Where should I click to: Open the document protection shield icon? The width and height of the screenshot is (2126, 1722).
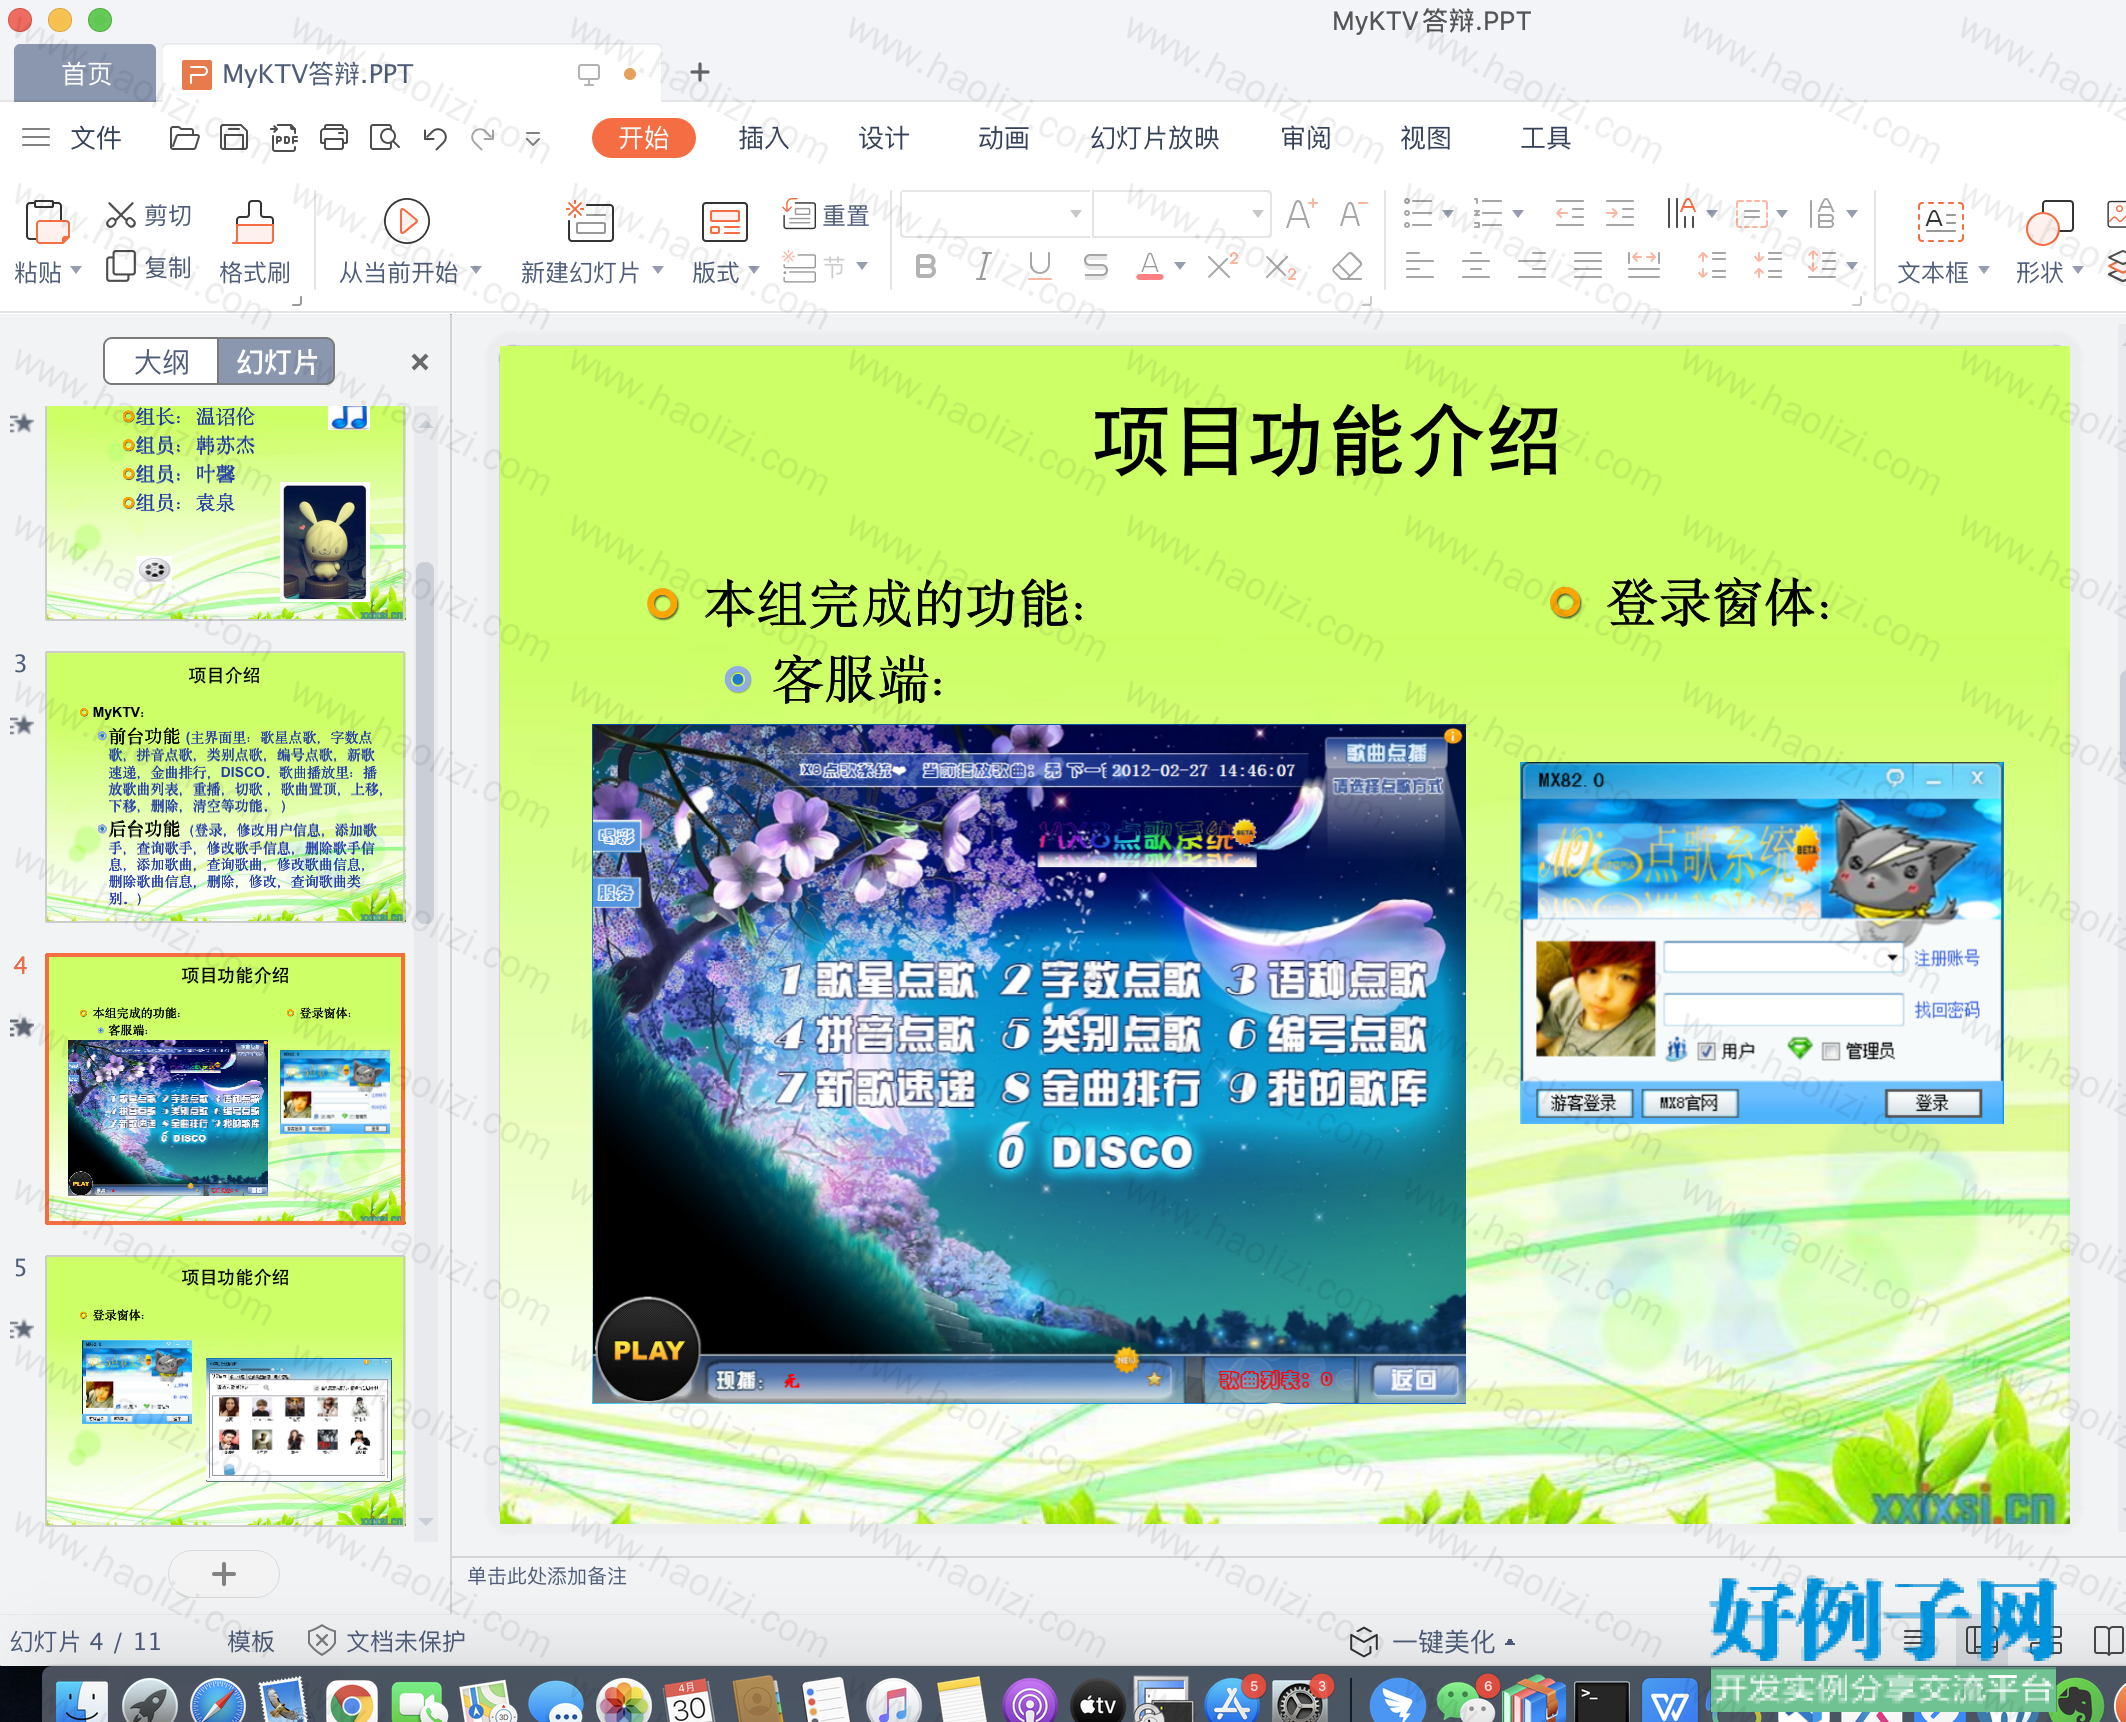click(321, 1640)
